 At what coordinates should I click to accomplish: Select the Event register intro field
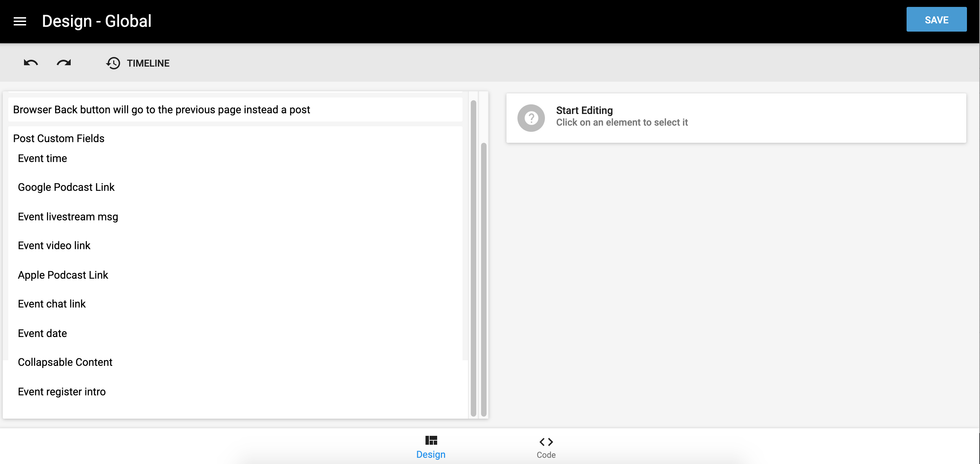click(62, 392)
